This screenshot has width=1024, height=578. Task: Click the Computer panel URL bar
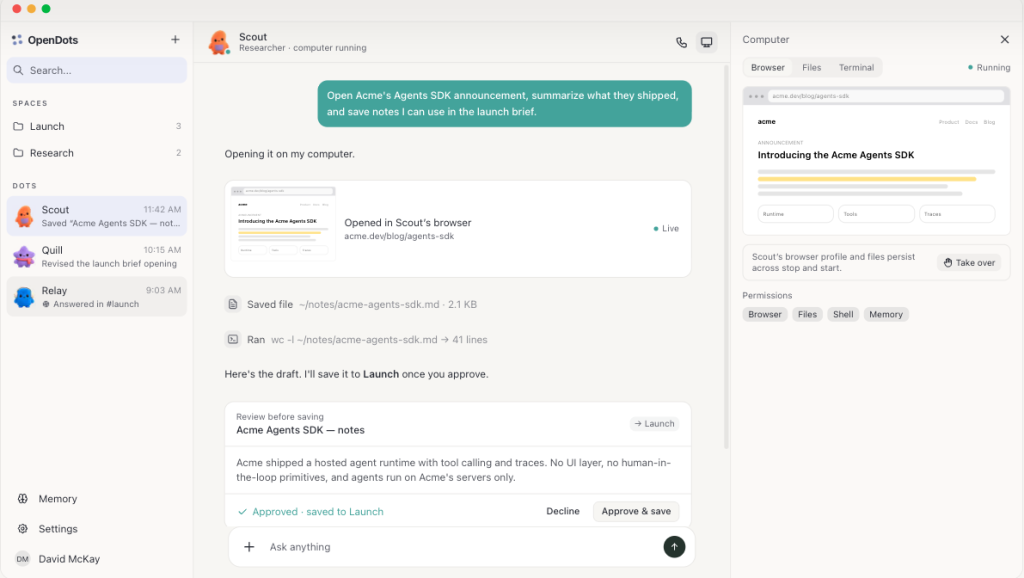click(886, 96)
